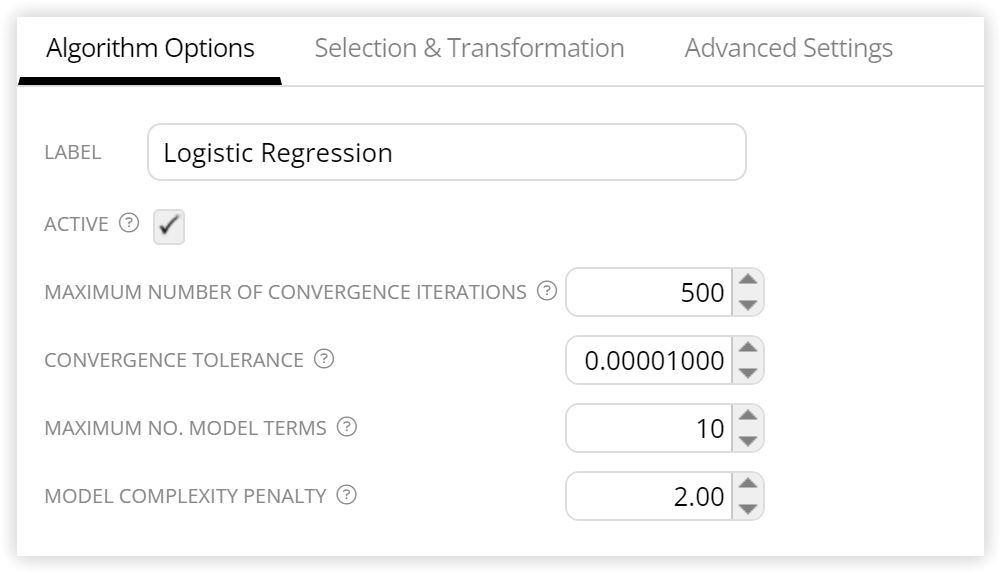Decrement convergence tolerance value

(748, 373)
